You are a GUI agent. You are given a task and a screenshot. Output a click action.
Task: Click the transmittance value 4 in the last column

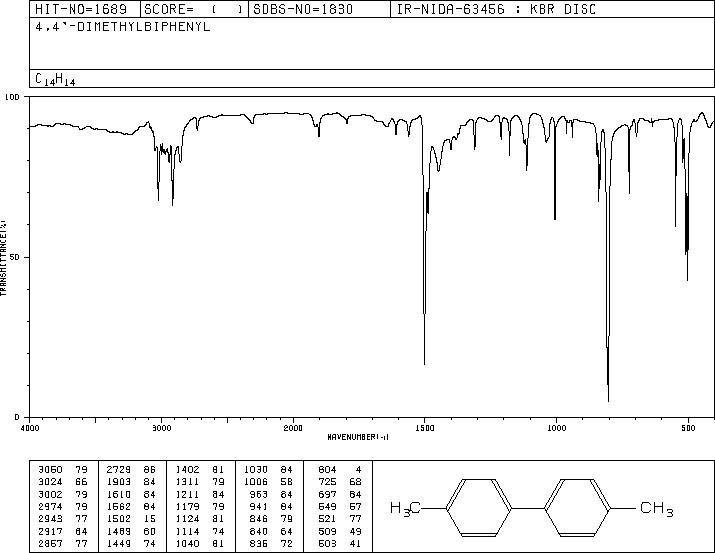(x=358, y=470)
